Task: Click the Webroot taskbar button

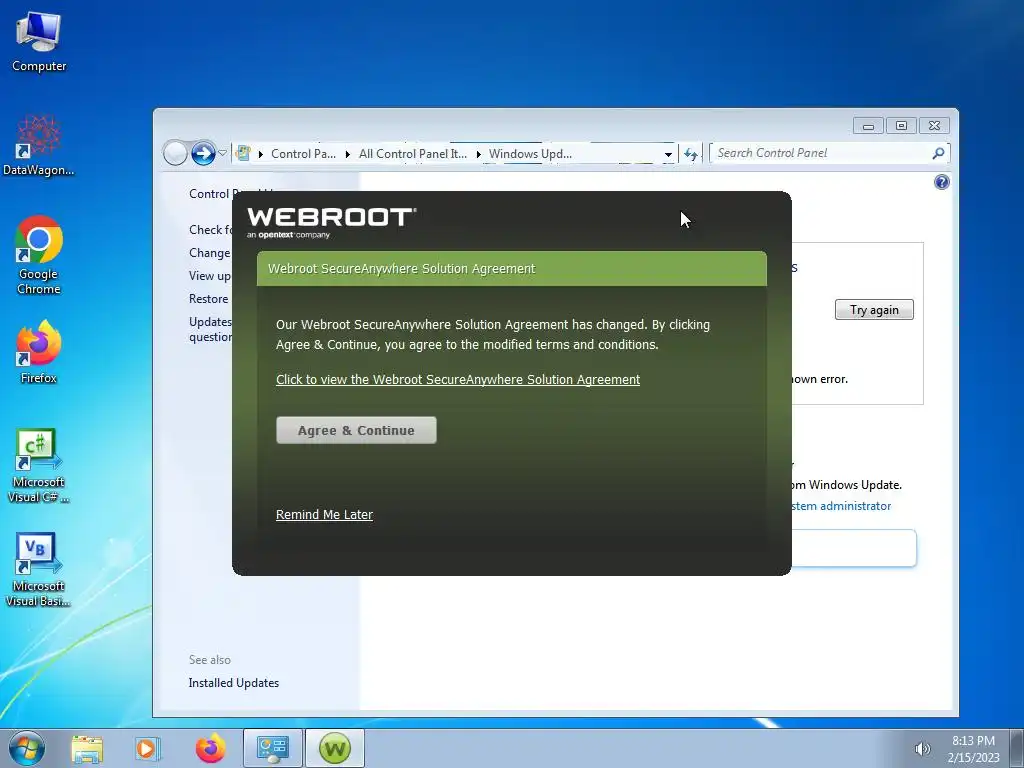Action: 335,748
